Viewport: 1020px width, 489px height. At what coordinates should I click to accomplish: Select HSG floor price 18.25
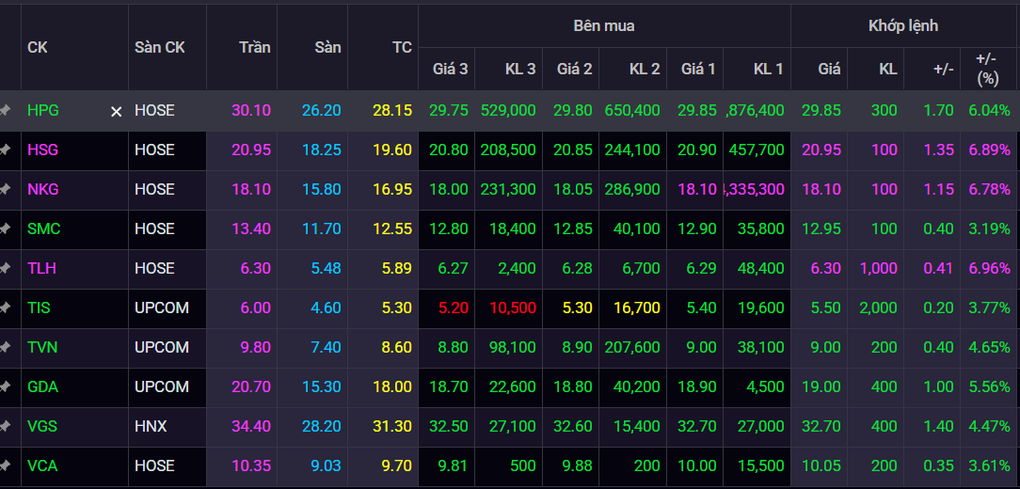tap(321, 150)
